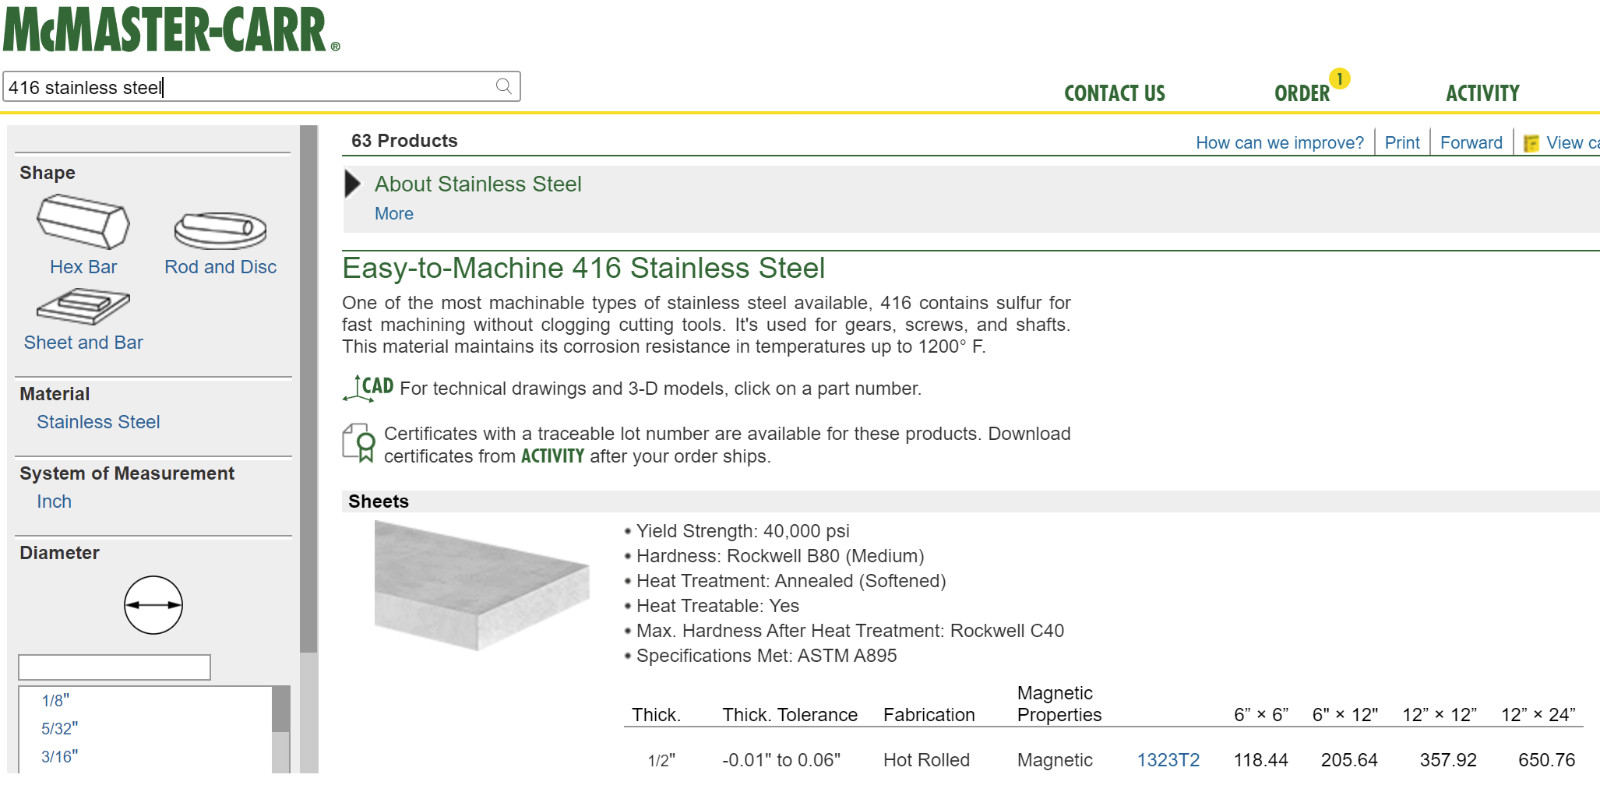Filter by Stainless Steel material
1600x809 pixels.
pyautogui.click(x=98, y=422)
